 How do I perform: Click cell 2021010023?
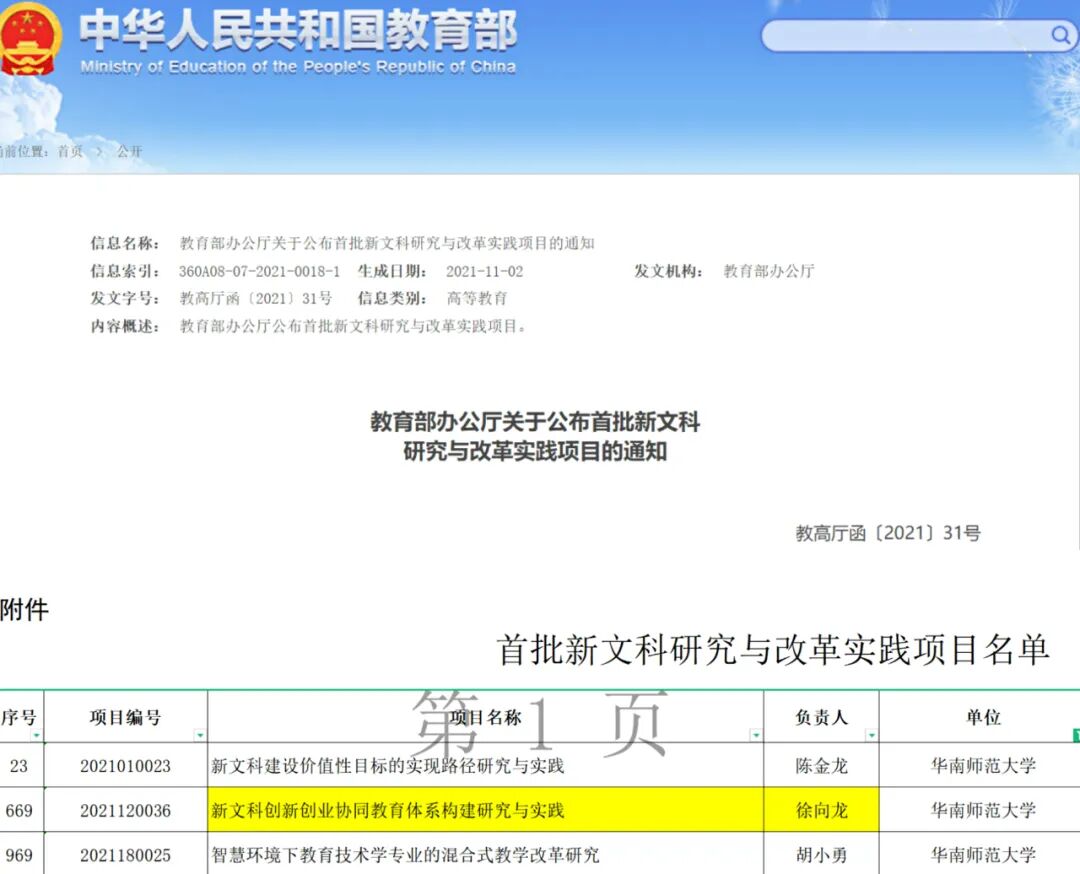tap(125, 766)
